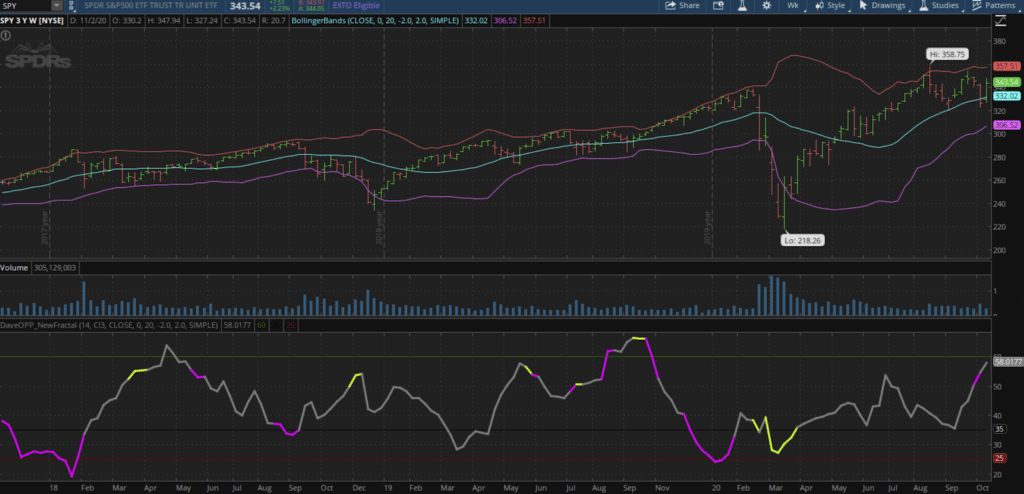Open the Drawings menu
The height and width of the screenshot is (494, 1024).
(884, 5)
